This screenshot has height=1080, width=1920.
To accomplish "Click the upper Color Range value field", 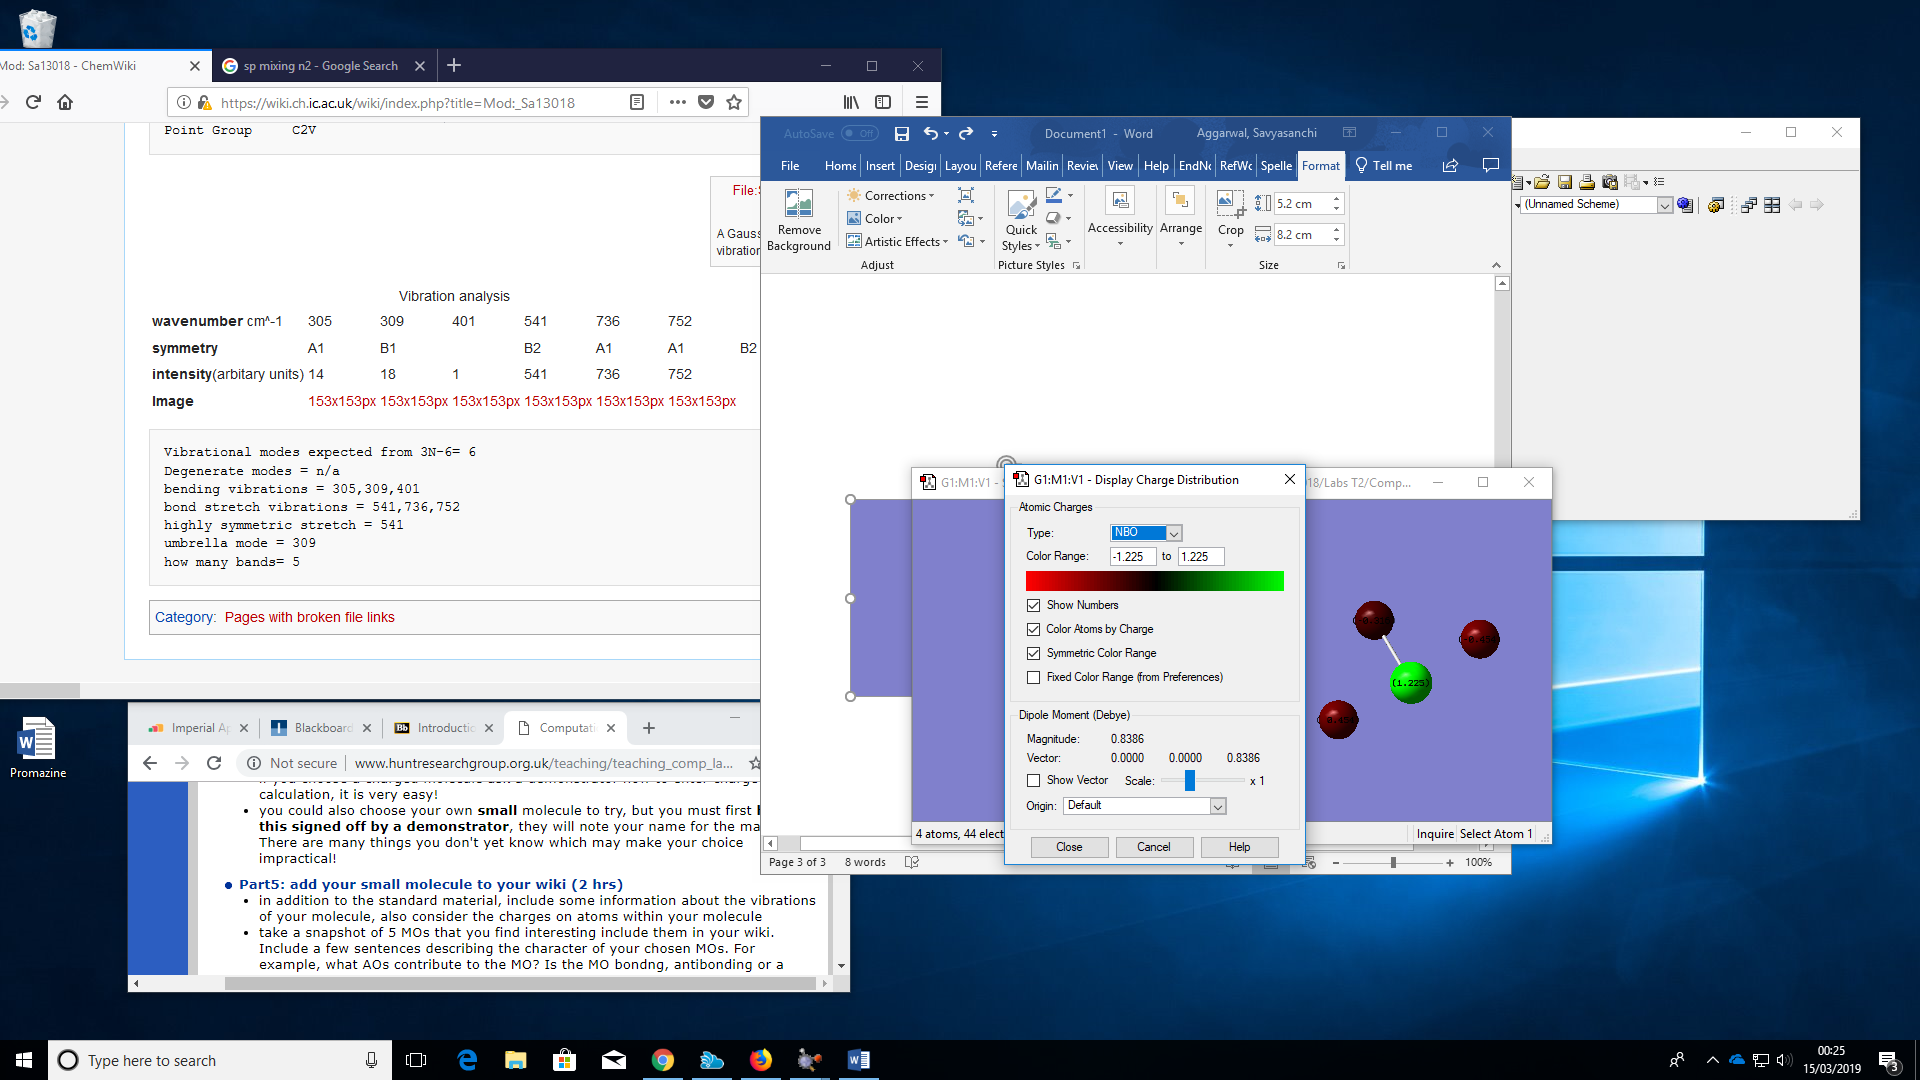I will [1200, 557].
